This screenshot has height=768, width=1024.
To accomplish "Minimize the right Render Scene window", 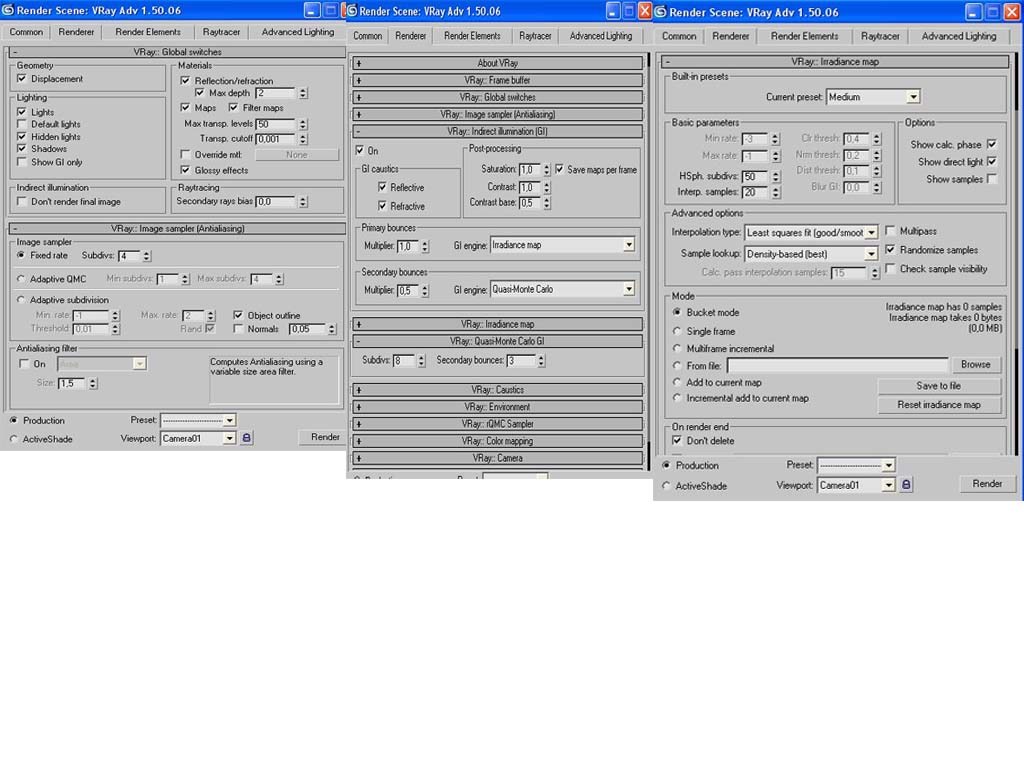I will click(x=973, y=12).
